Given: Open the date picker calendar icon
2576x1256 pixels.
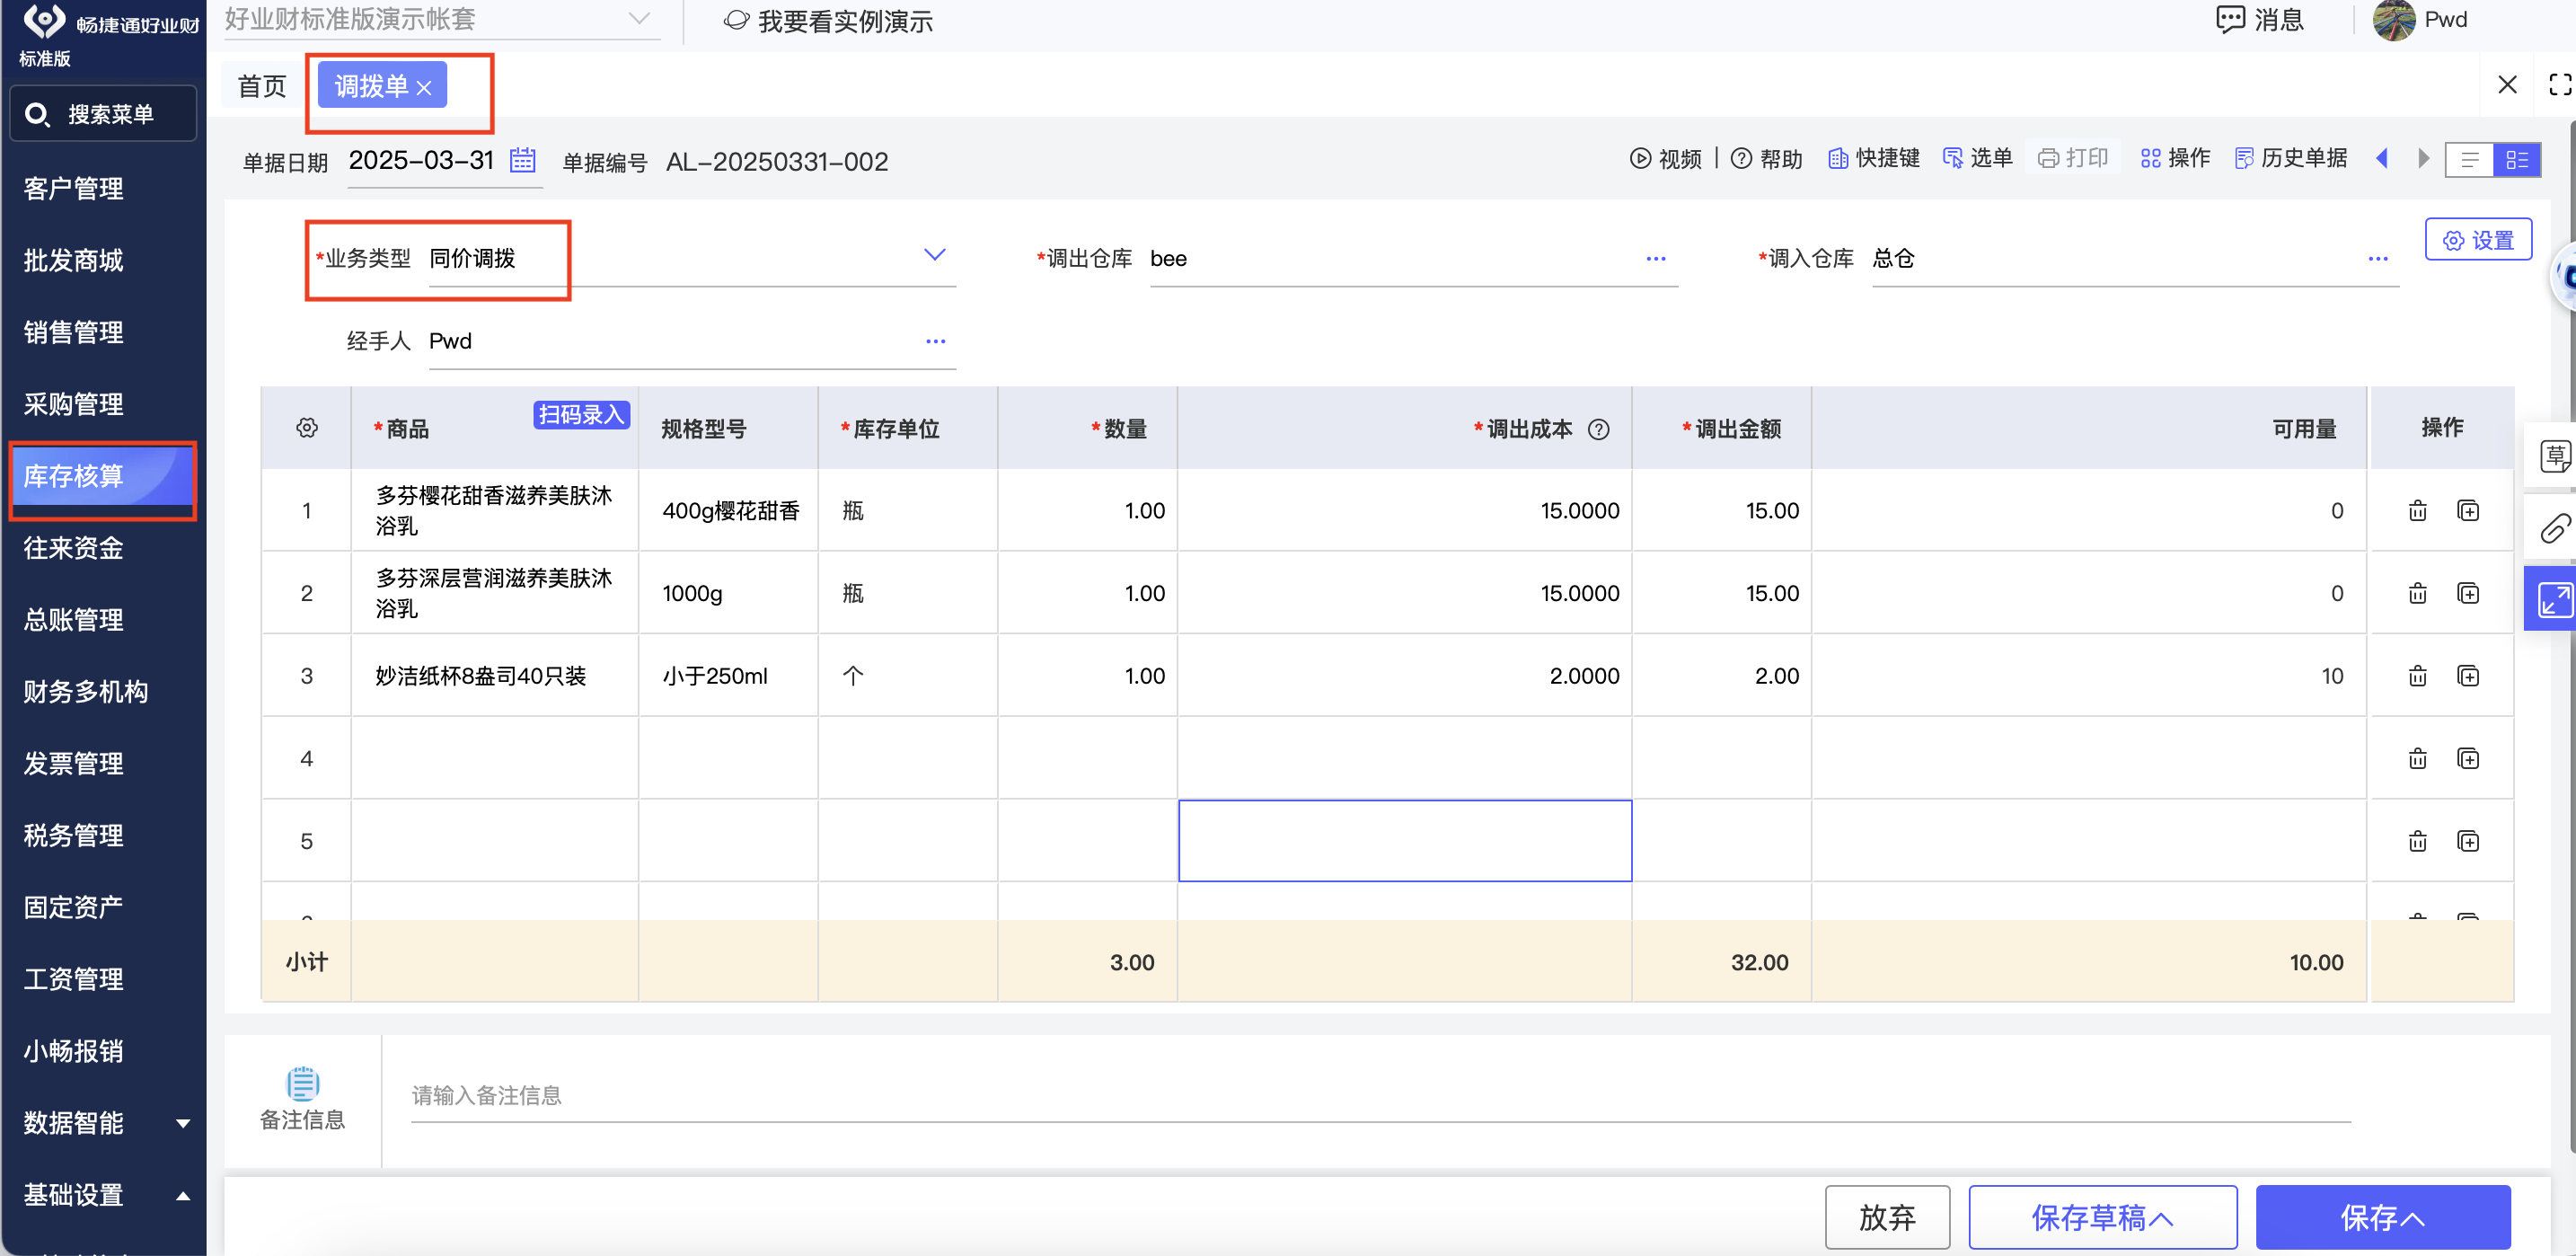Looking at the screenshot, I should click(x=522, y=160).
